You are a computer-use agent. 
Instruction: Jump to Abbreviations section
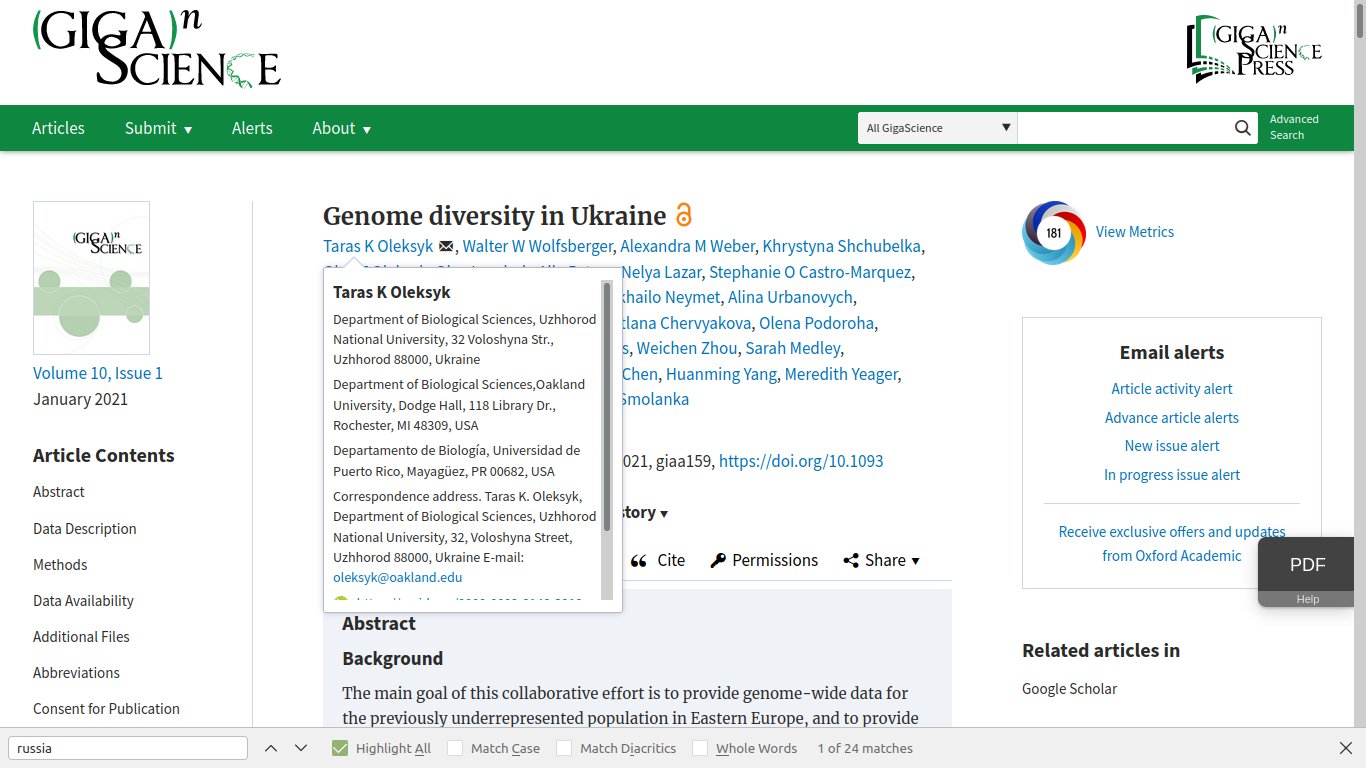76,673
